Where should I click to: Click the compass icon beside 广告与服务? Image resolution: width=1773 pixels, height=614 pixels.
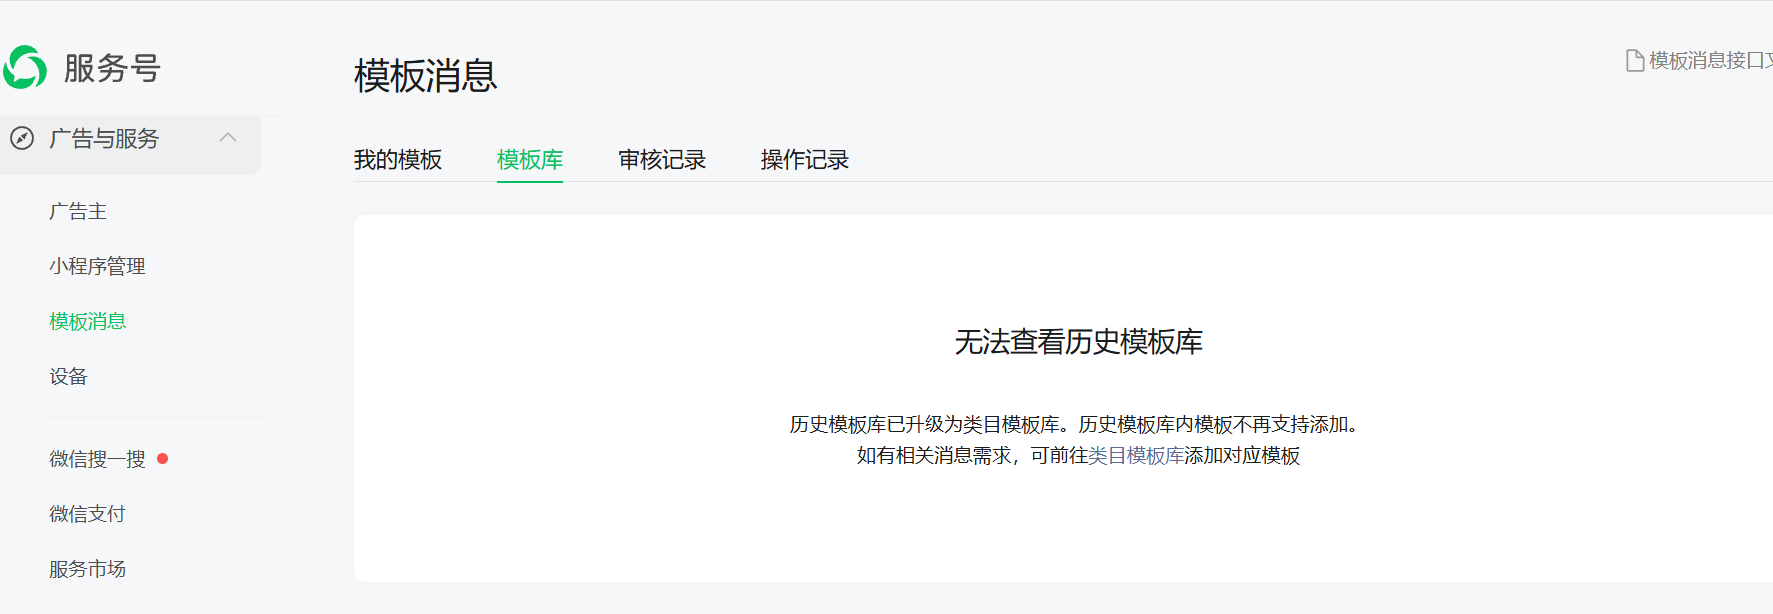point(22,138)
